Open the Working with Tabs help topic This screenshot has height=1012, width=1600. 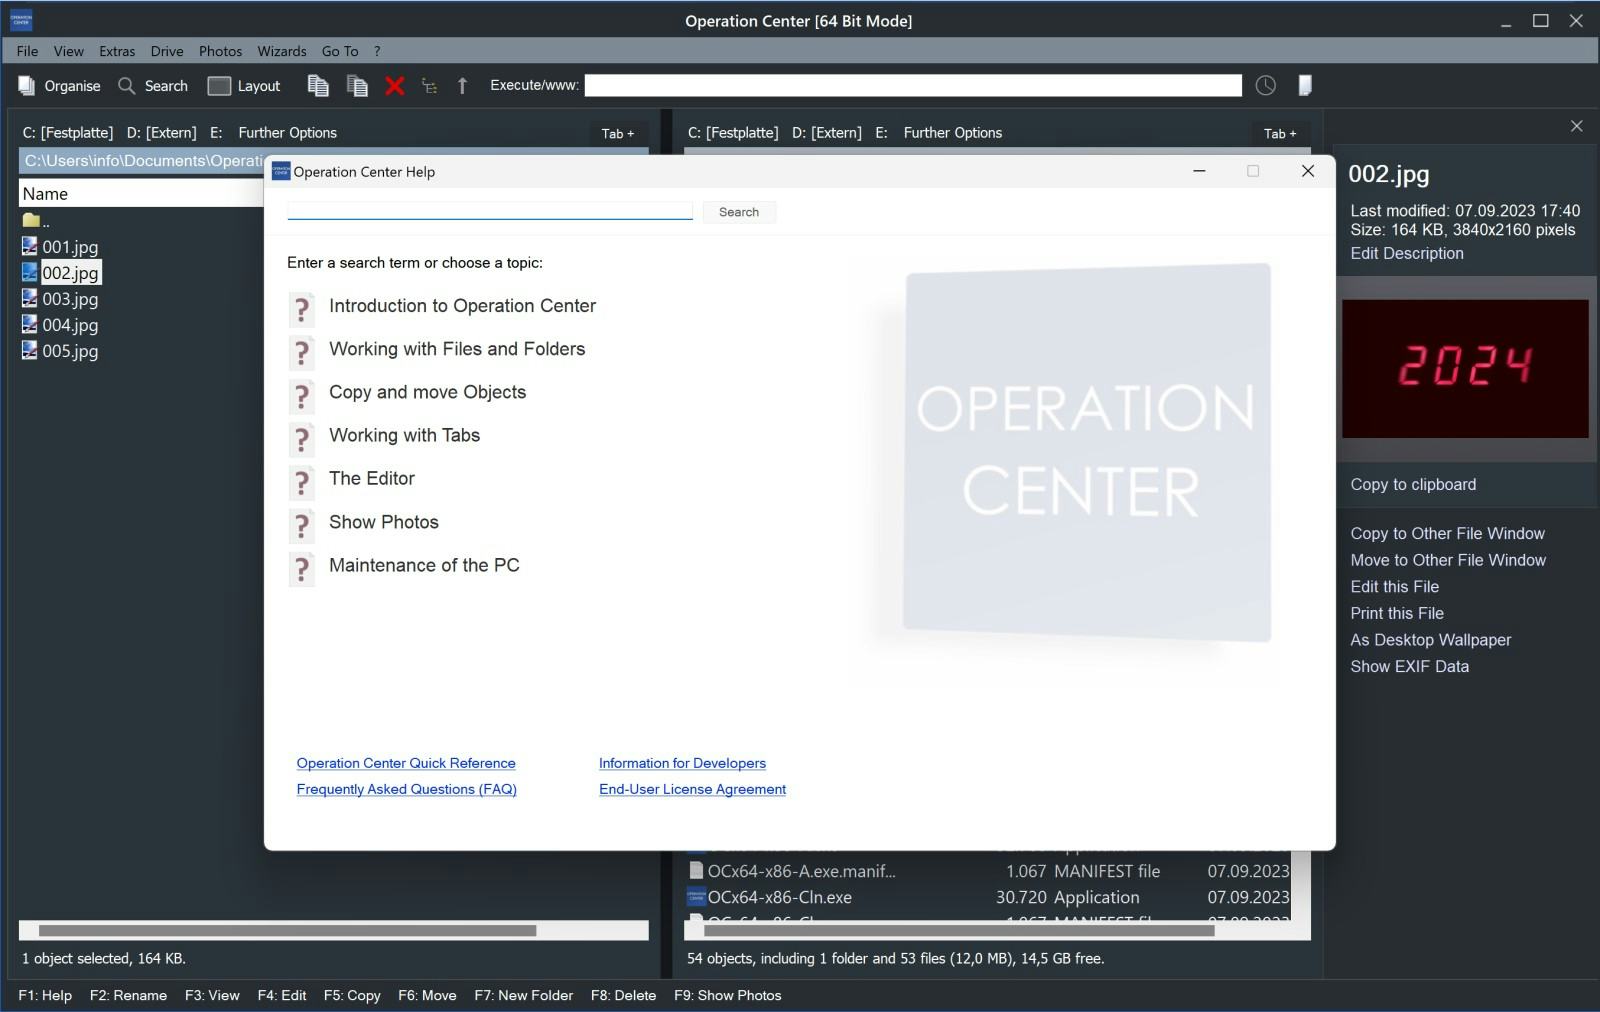pos(404,435)
